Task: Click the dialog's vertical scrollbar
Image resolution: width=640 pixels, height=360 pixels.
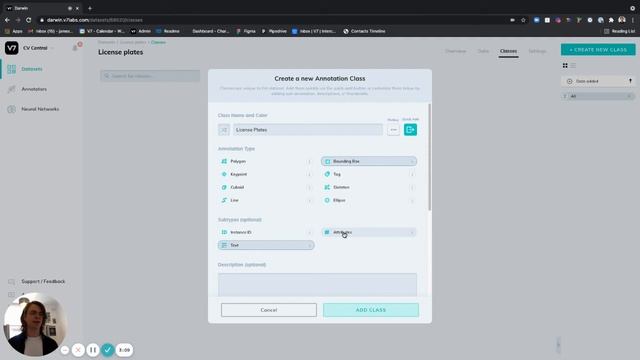Action: (x=429, y=157)
